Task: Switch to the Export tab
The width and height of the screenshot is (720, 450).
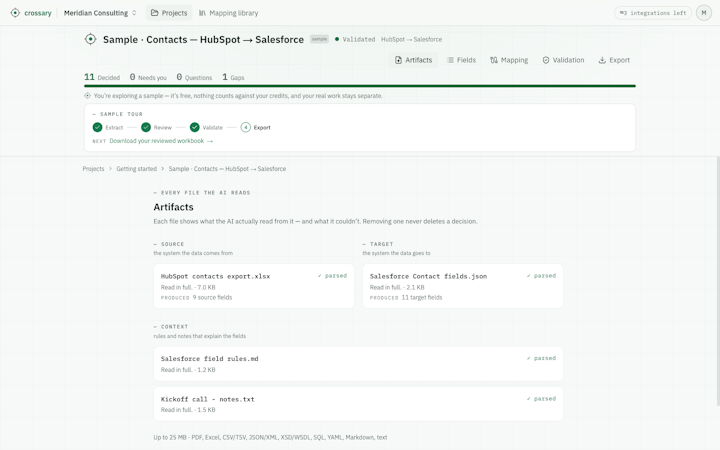Action: pyautogui.click(x=614, y=60)
